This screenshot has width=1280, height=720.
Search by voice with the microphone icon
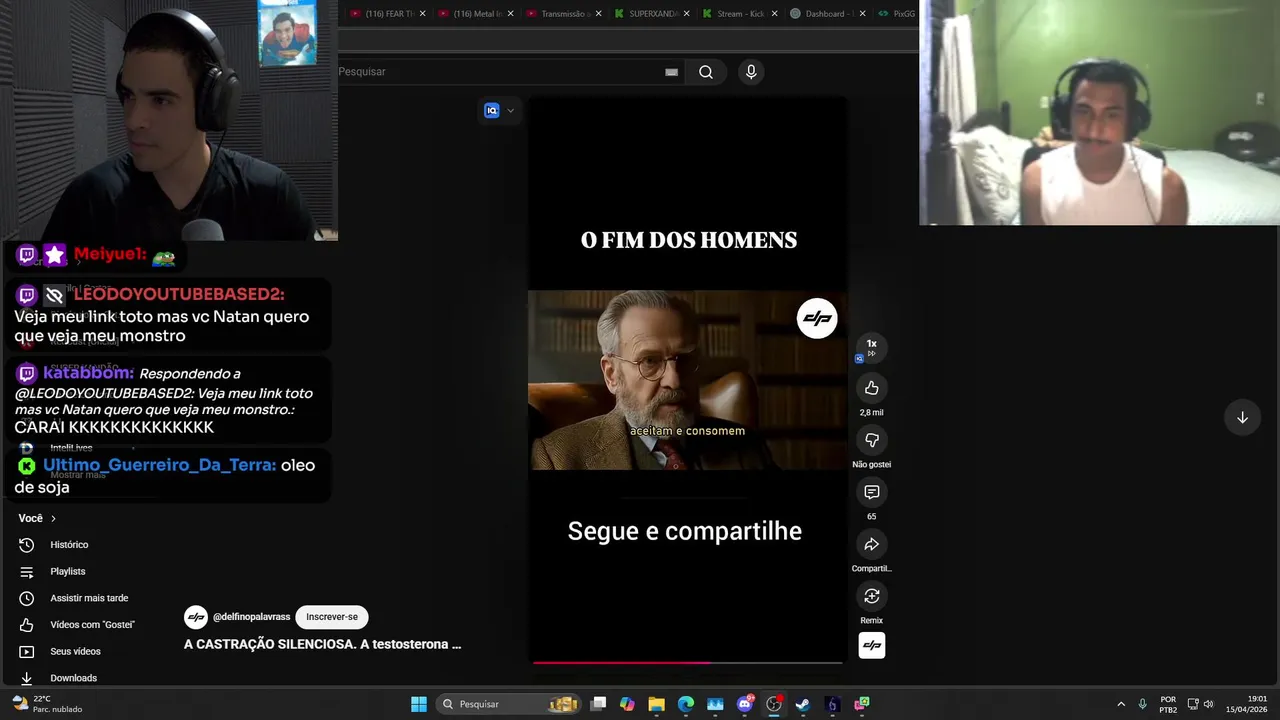[751, 71]
